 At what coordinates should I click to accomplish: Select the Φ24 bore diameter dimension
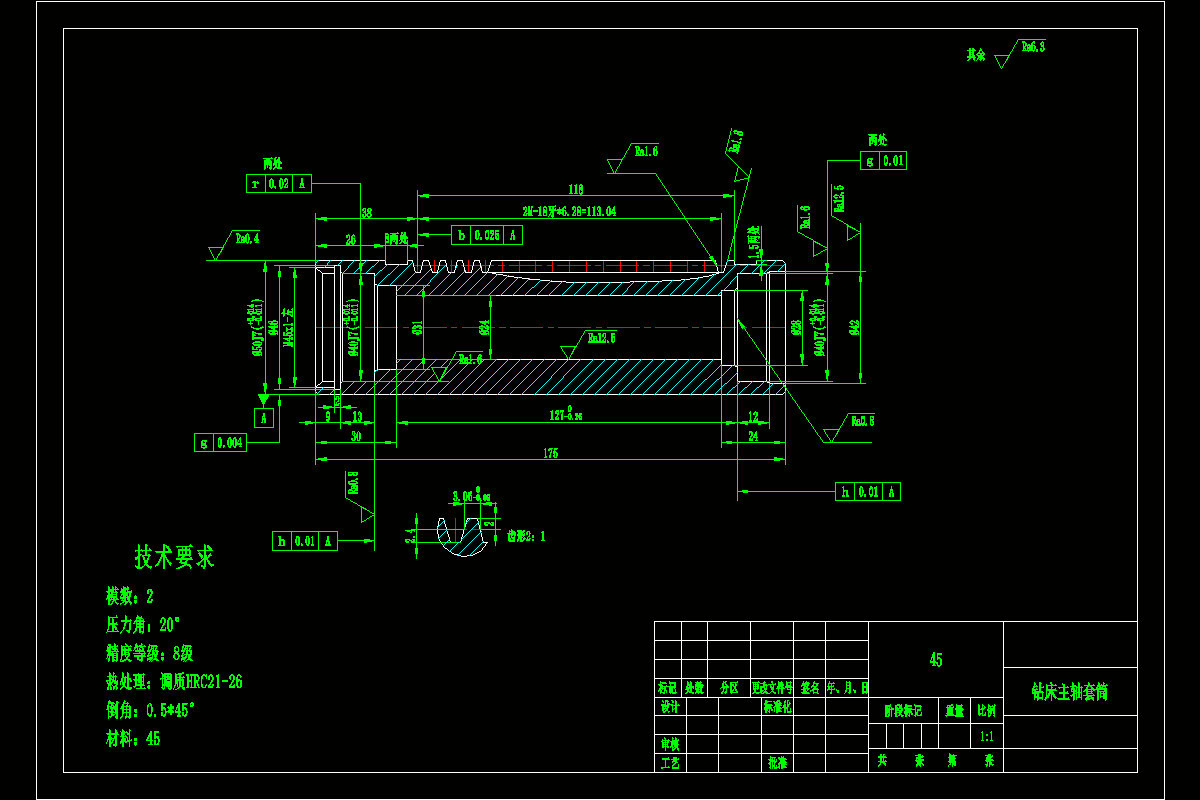[x=483, y=326]
